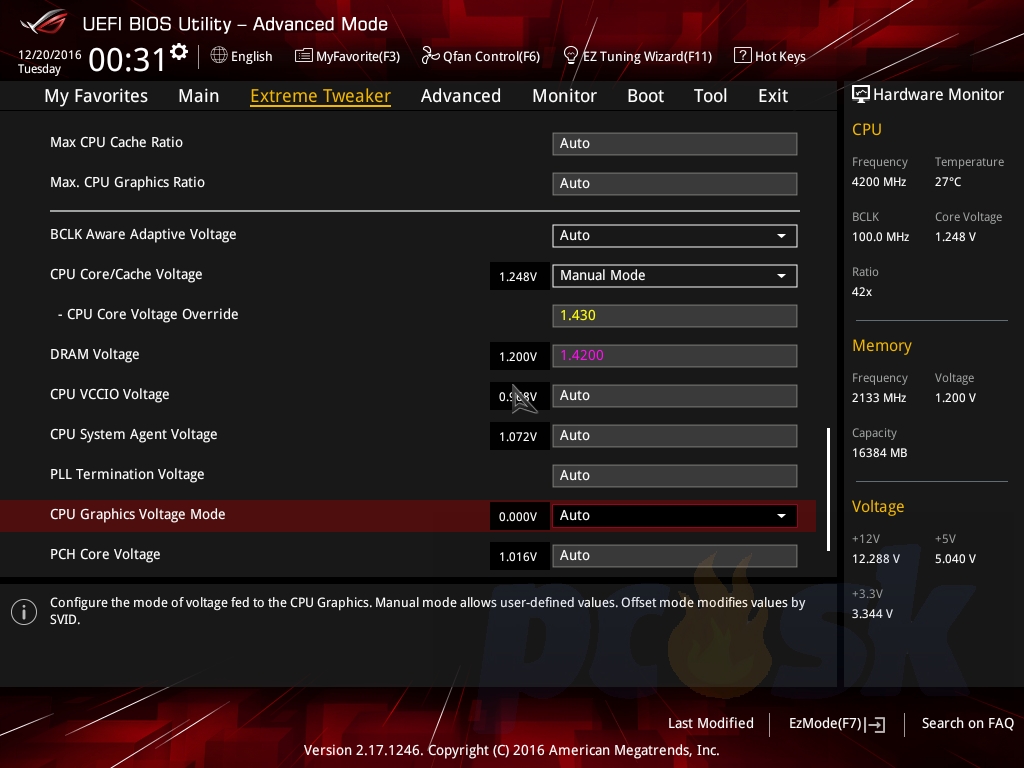Screen dimensions: 1024x768
Task: Click the EZ Tuning Wizard bulb icon
Action: [570, 56]
